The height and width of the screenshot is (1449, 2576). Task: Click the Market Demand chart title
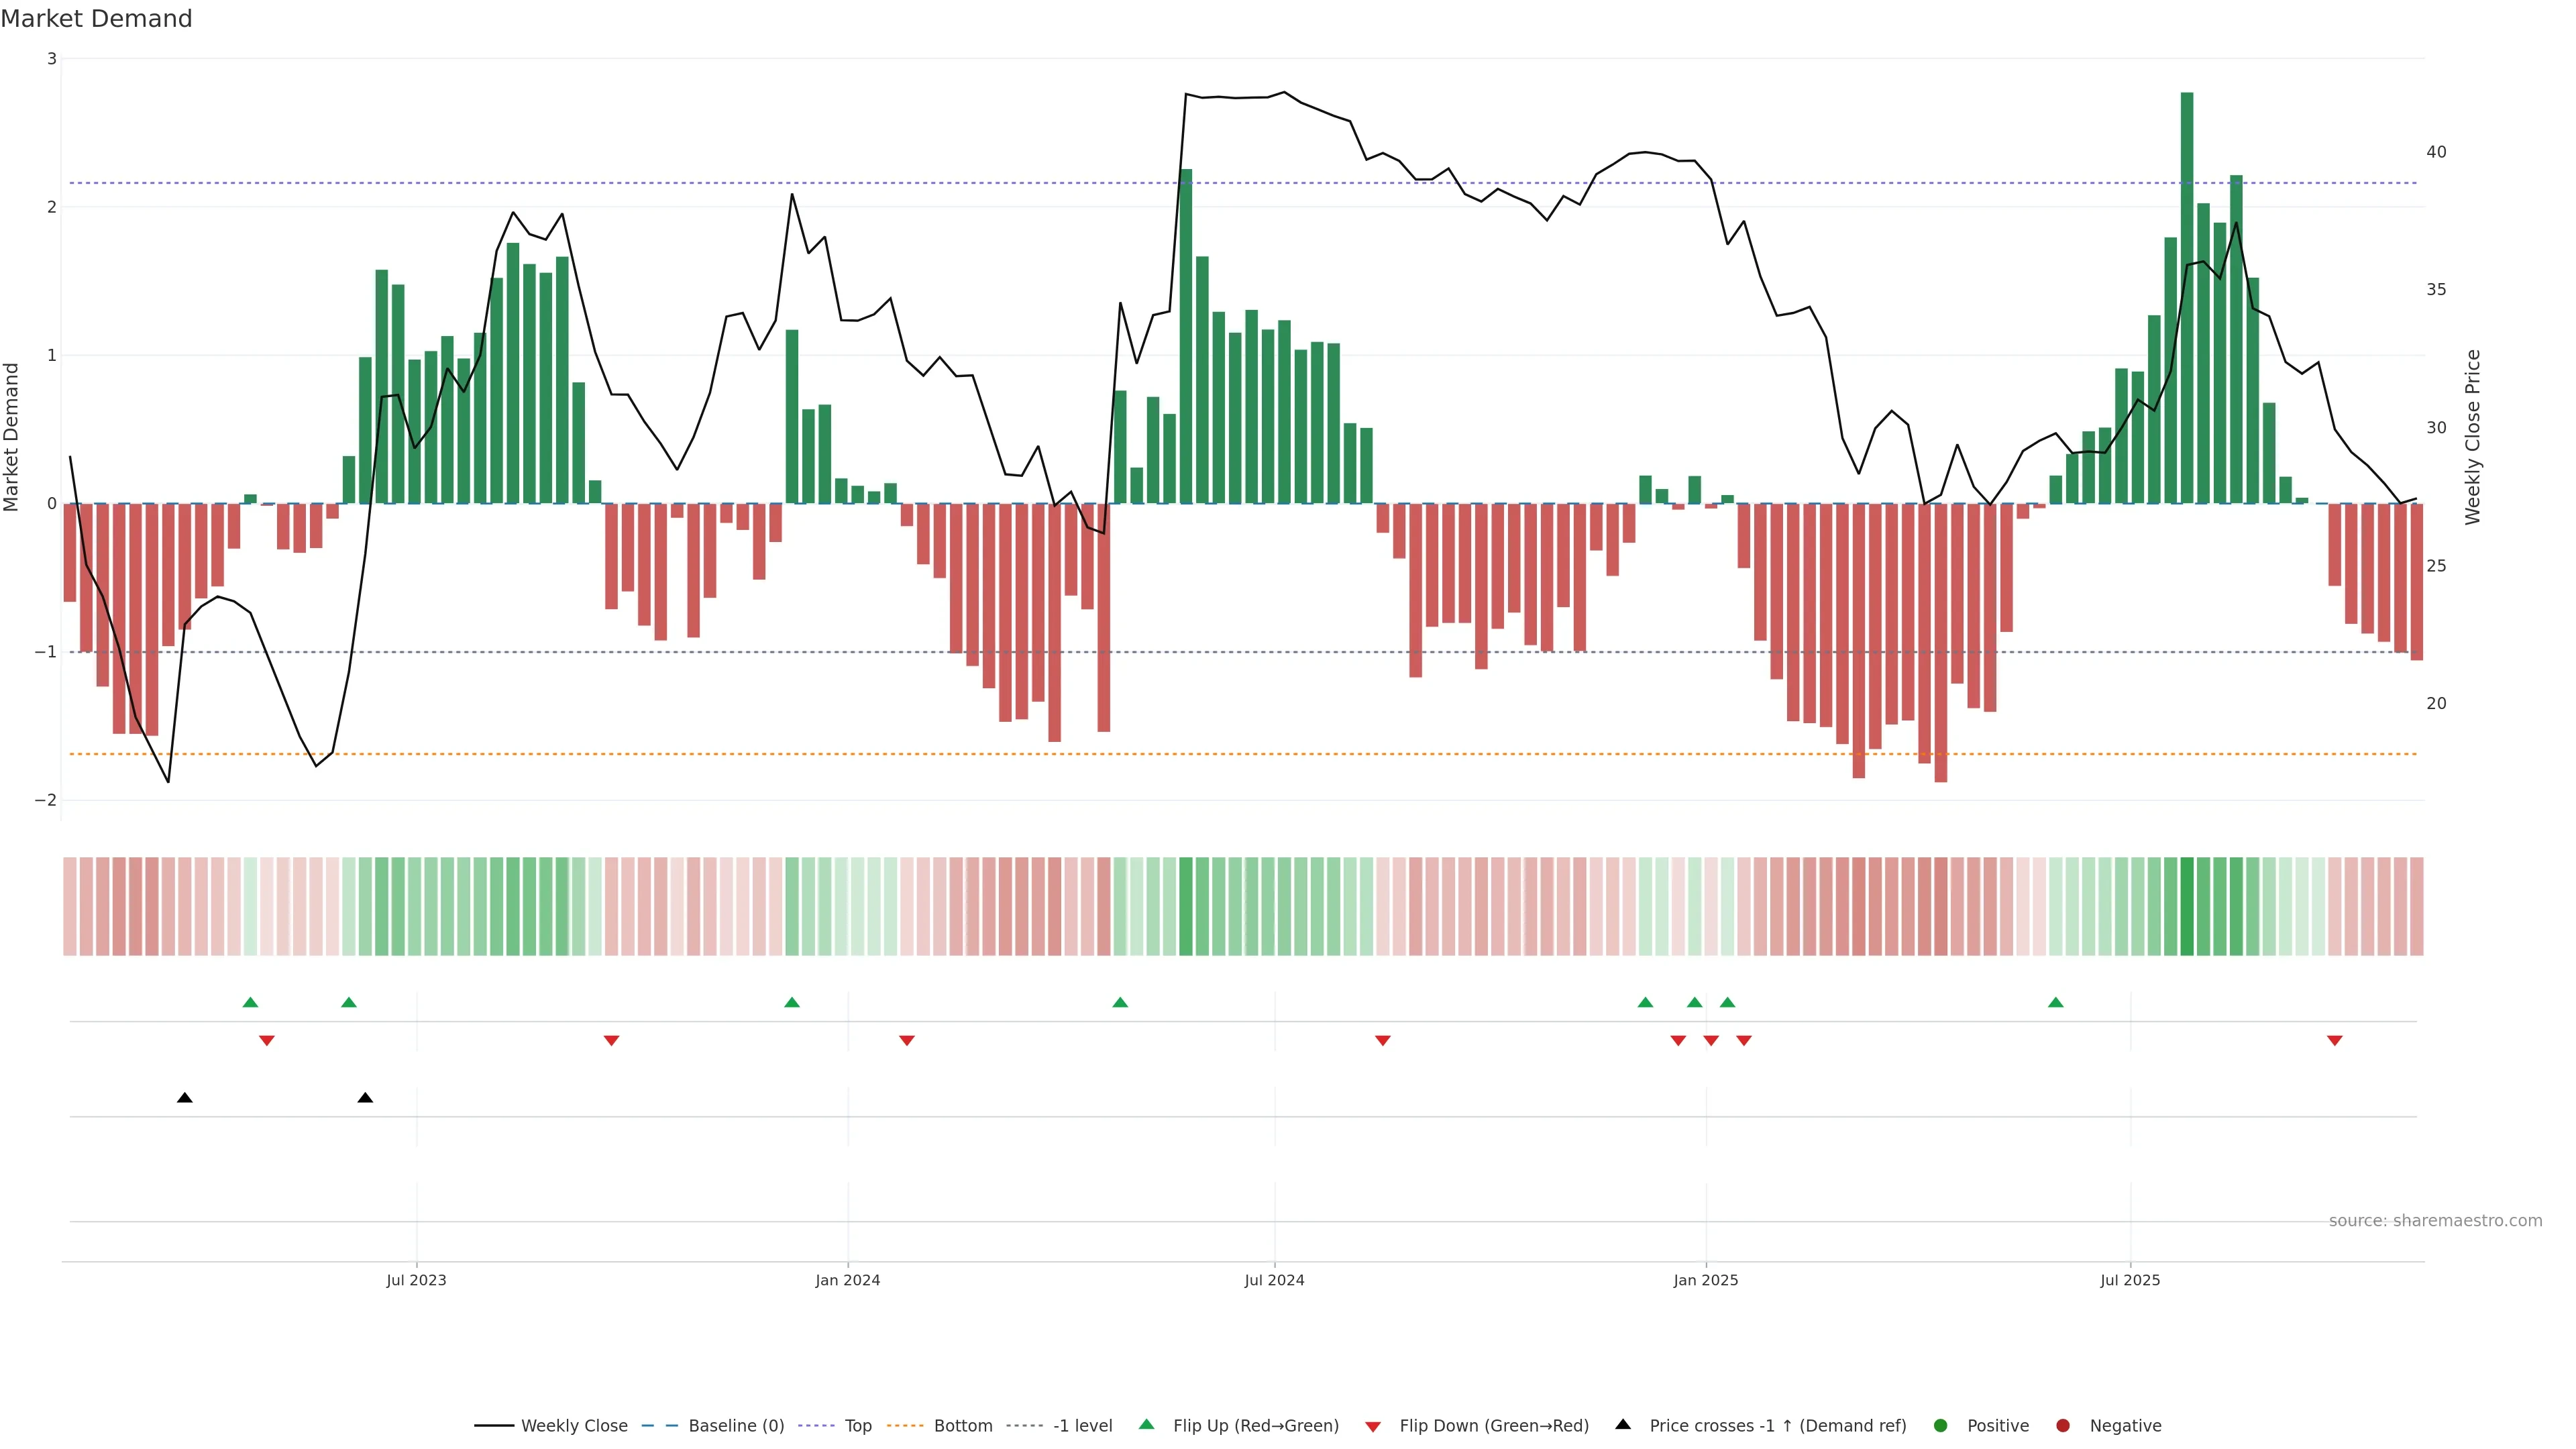pos(96,19)
